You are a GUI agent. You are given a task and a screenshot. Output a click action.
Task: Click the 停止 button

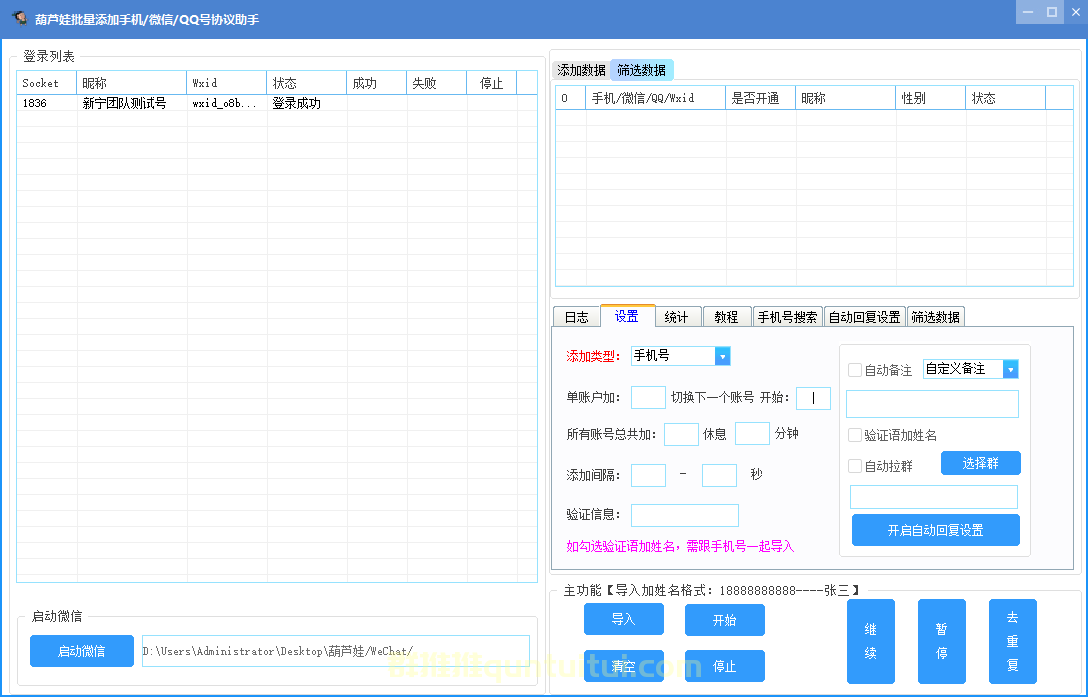tap(724, 666)
